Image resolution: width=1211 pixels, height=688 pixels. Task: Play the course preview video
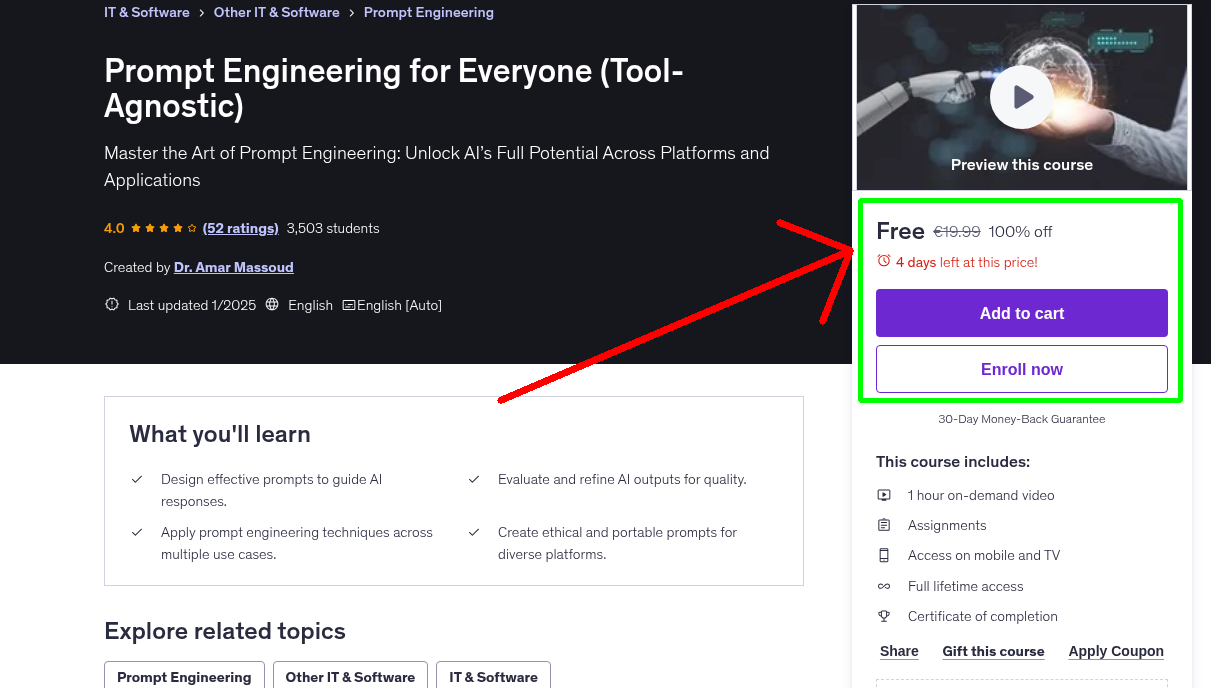click(1022, 97)
